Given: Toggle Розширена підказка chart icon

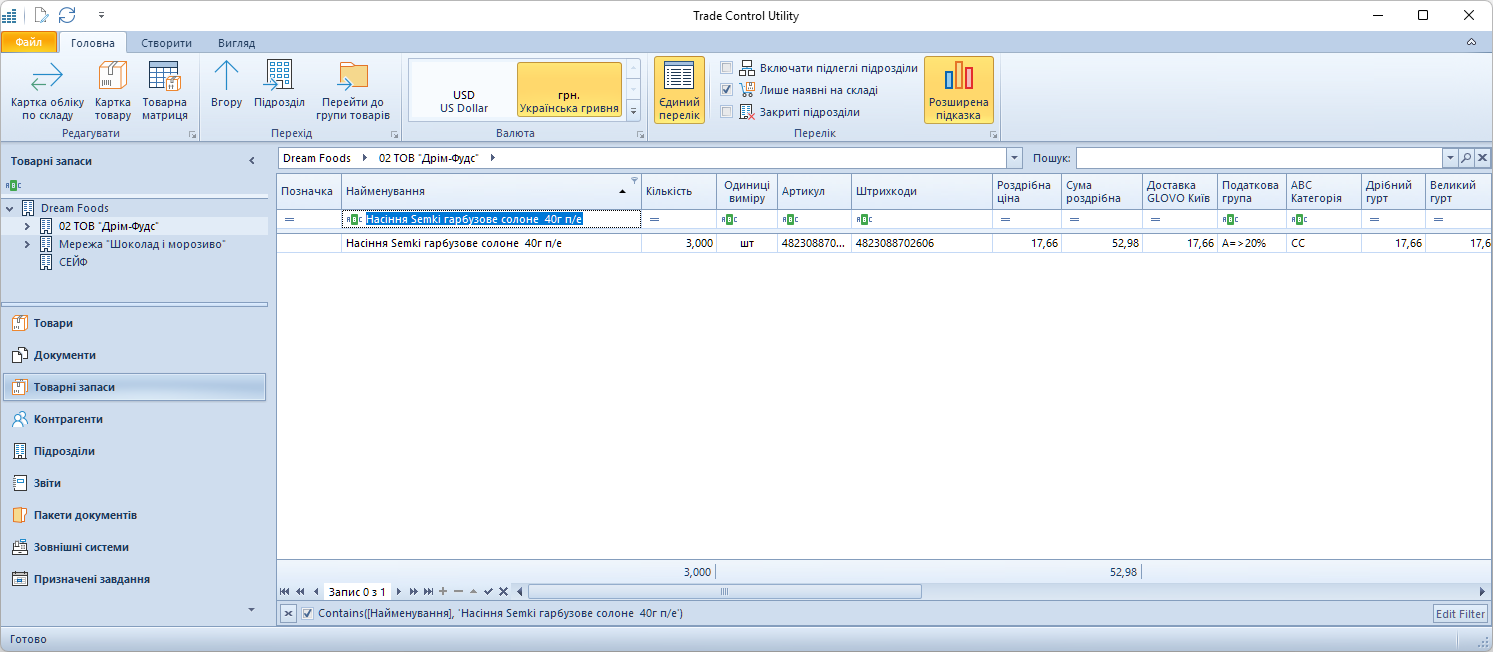Looking at the screenshot, I should [x=958, y=78].
